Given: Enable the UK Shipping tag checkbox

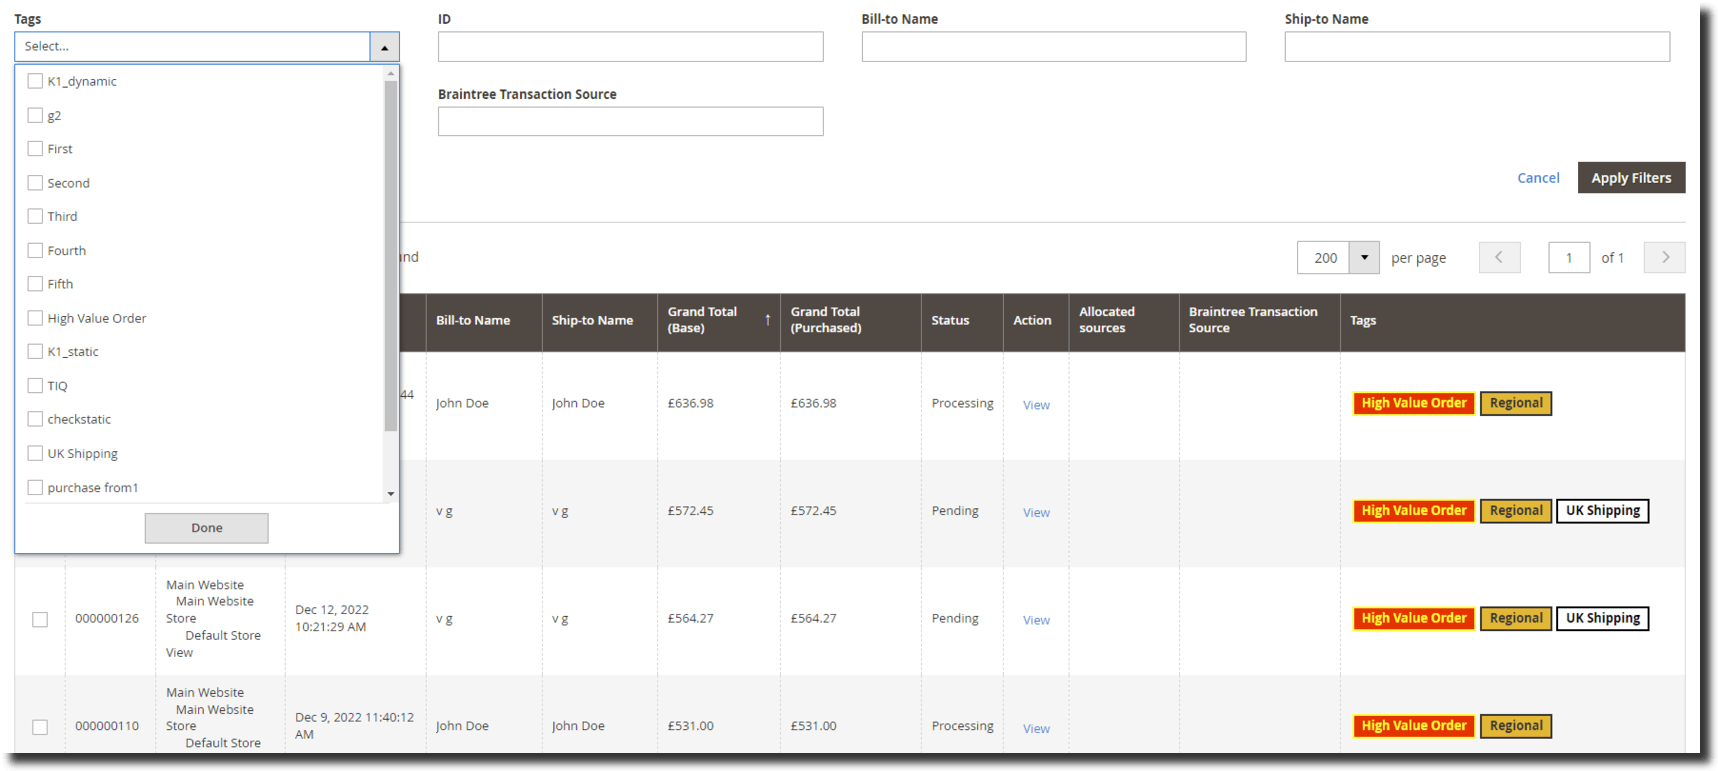Looking at the screenshot, I should 35,453.
